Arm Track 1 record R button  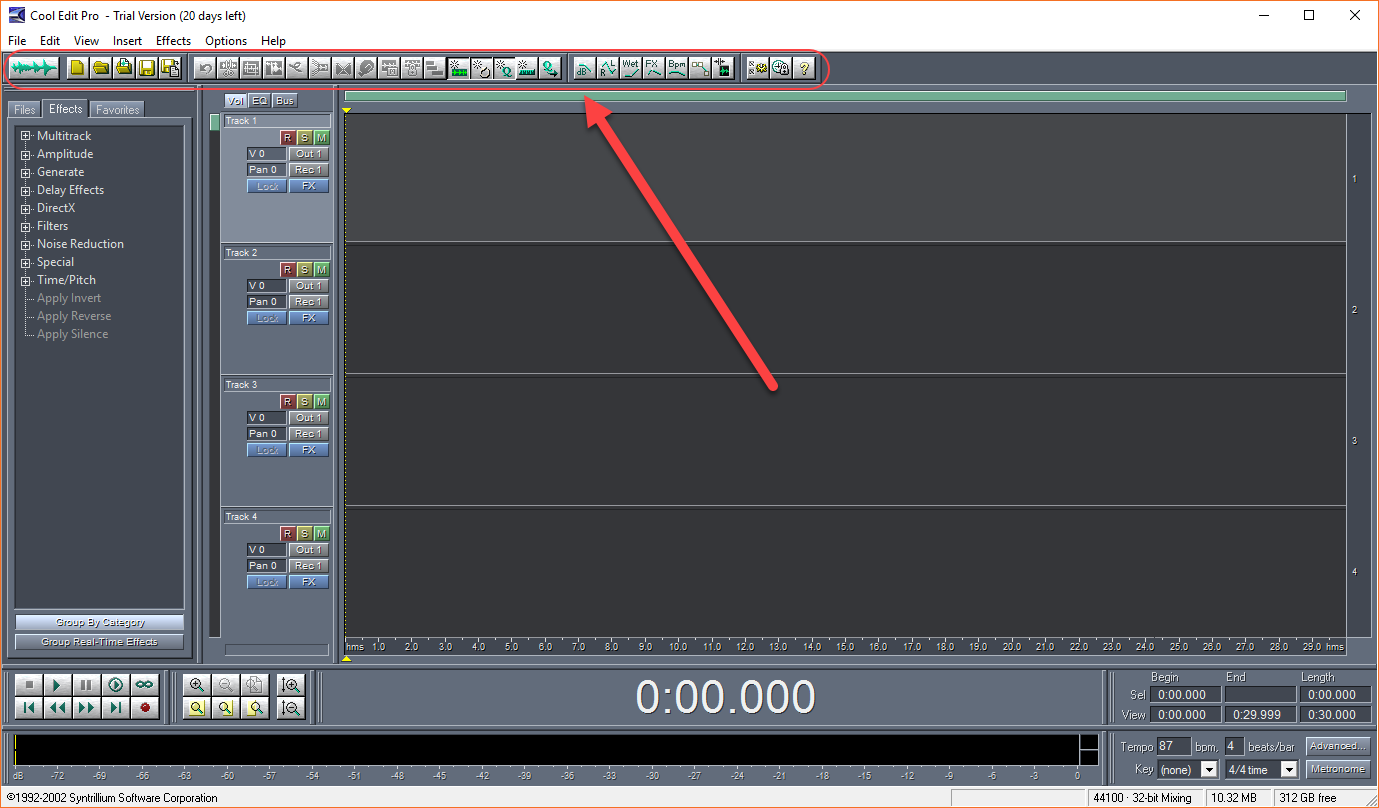point(287,137)
